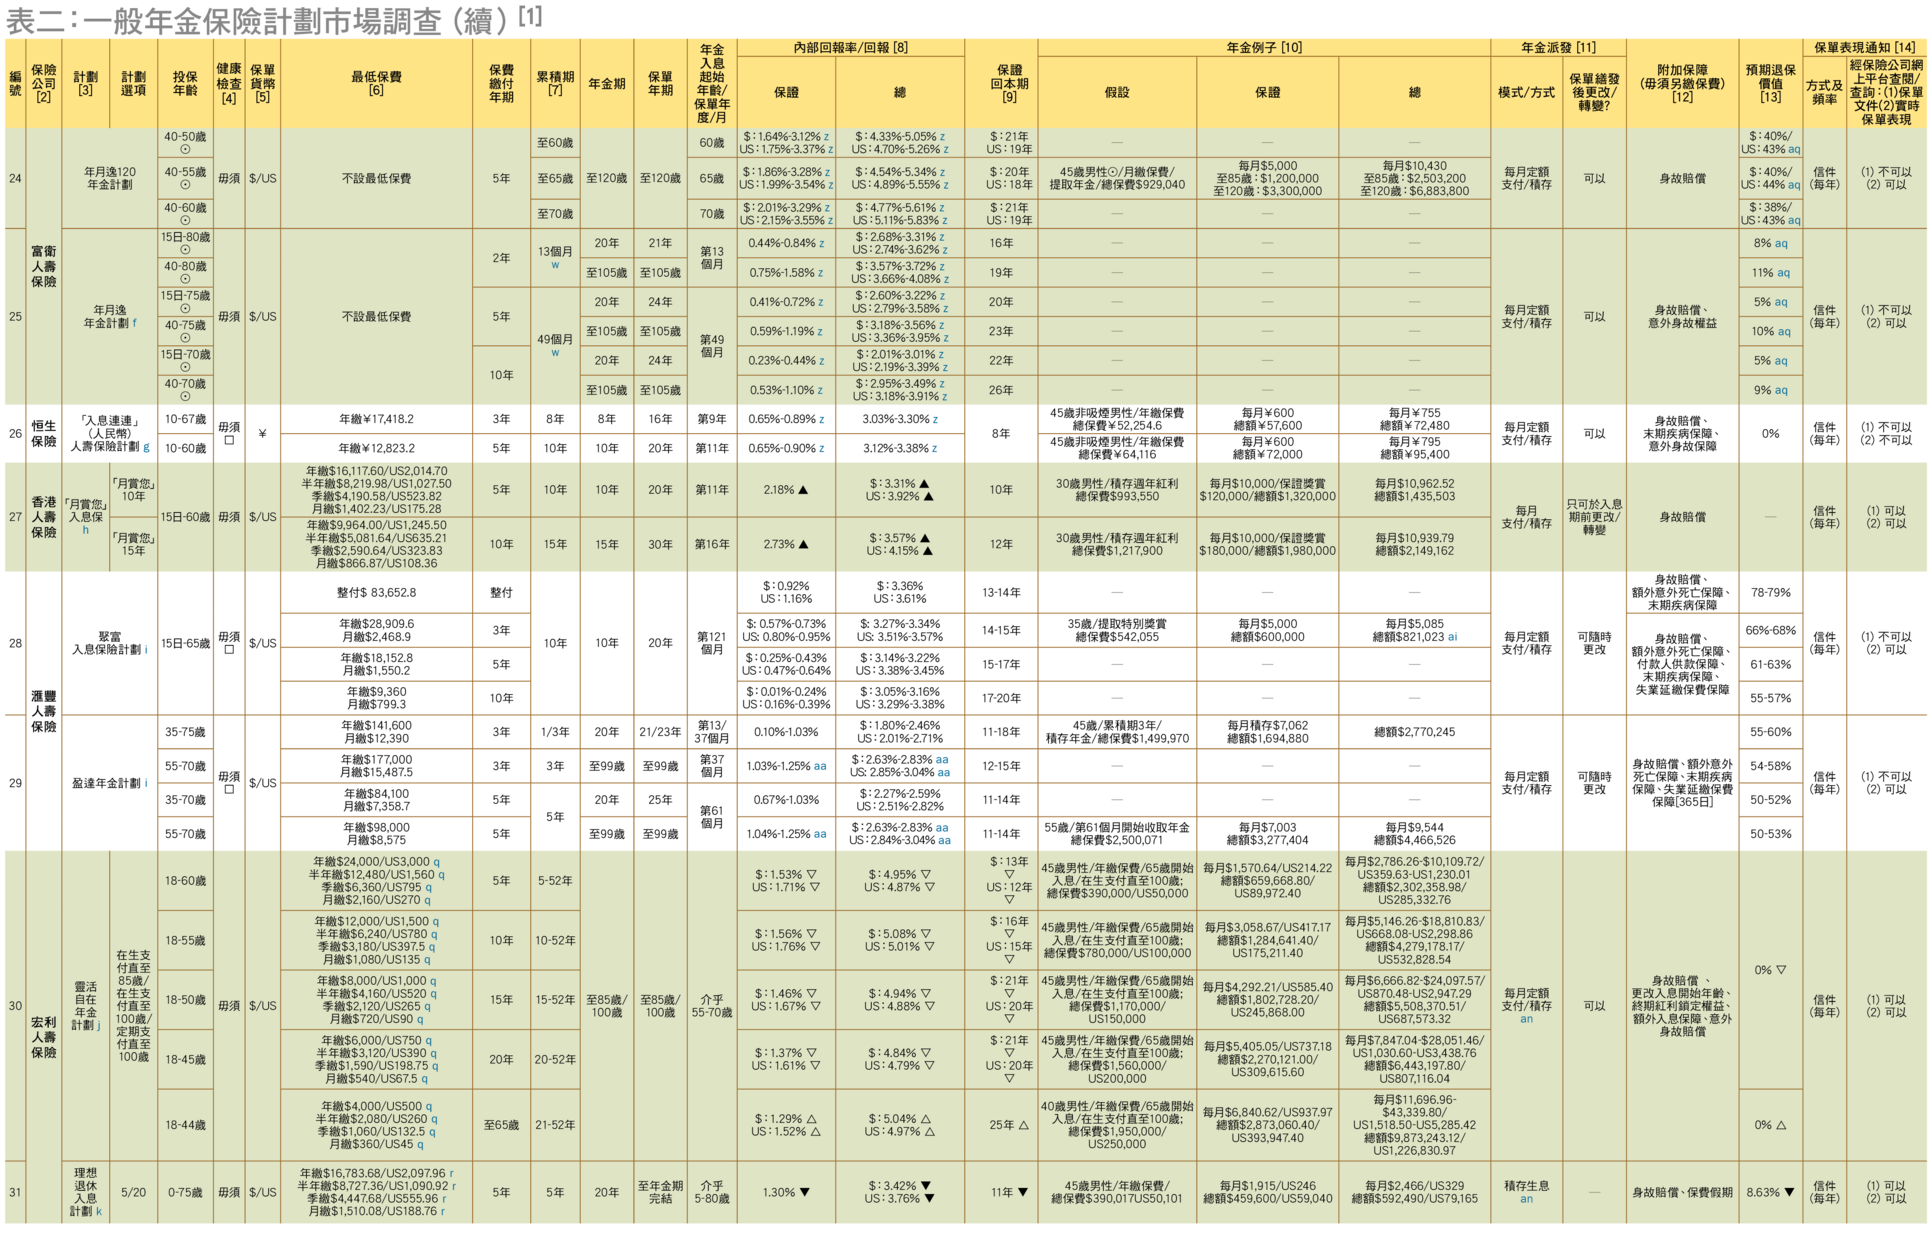1932x1242 pixels.
Task: Click the plan name 盈達年金計劃
Action: (x=109, y=783)
